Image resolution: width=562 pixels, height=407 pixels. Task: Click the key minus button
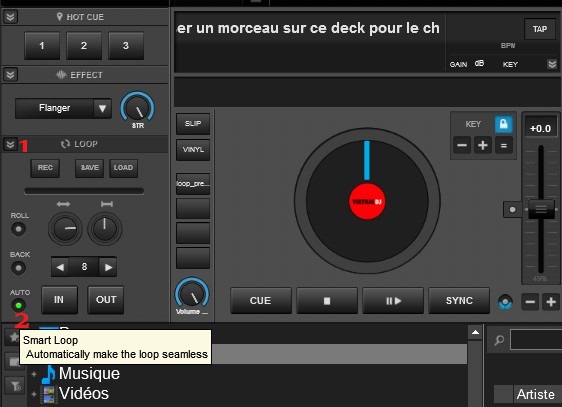tap(462, 145)
